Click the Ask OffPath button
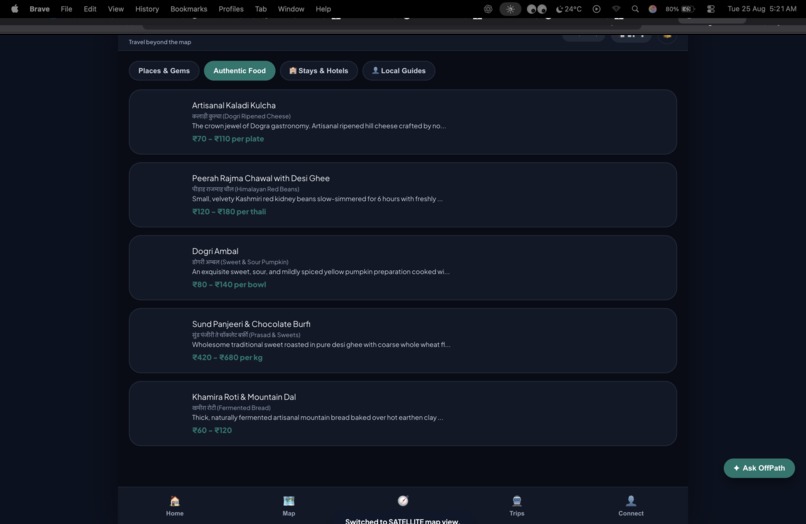Screen dimensions: 806x524 [759, 468]
